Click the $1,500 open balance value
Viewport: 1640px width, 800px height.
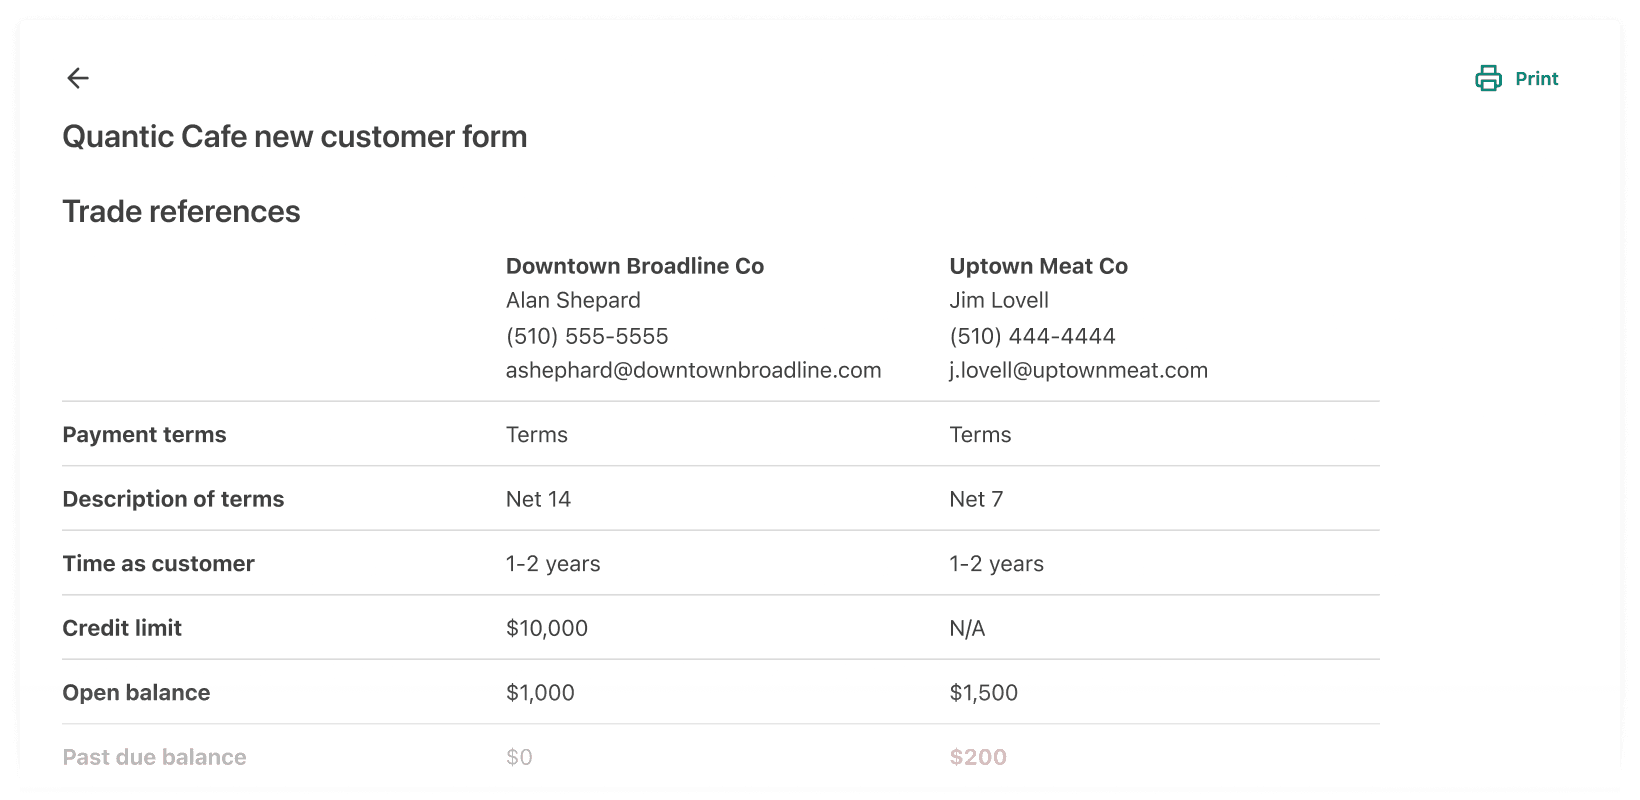click(983, 693)
